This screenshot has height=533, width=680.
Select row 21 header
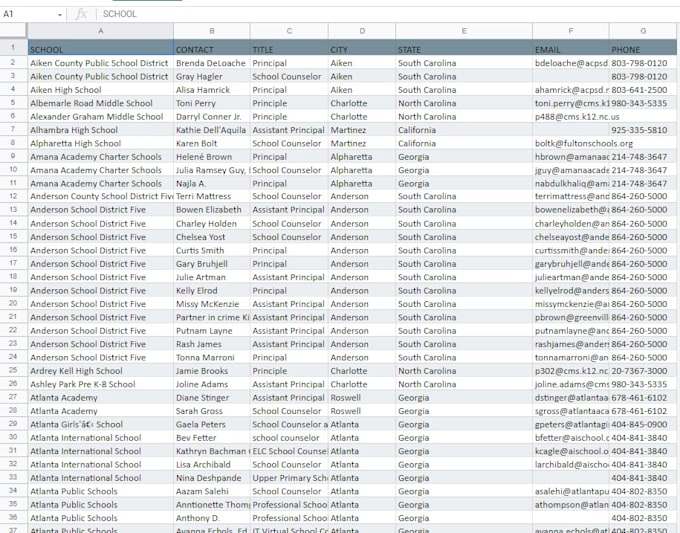pos(13,317)
